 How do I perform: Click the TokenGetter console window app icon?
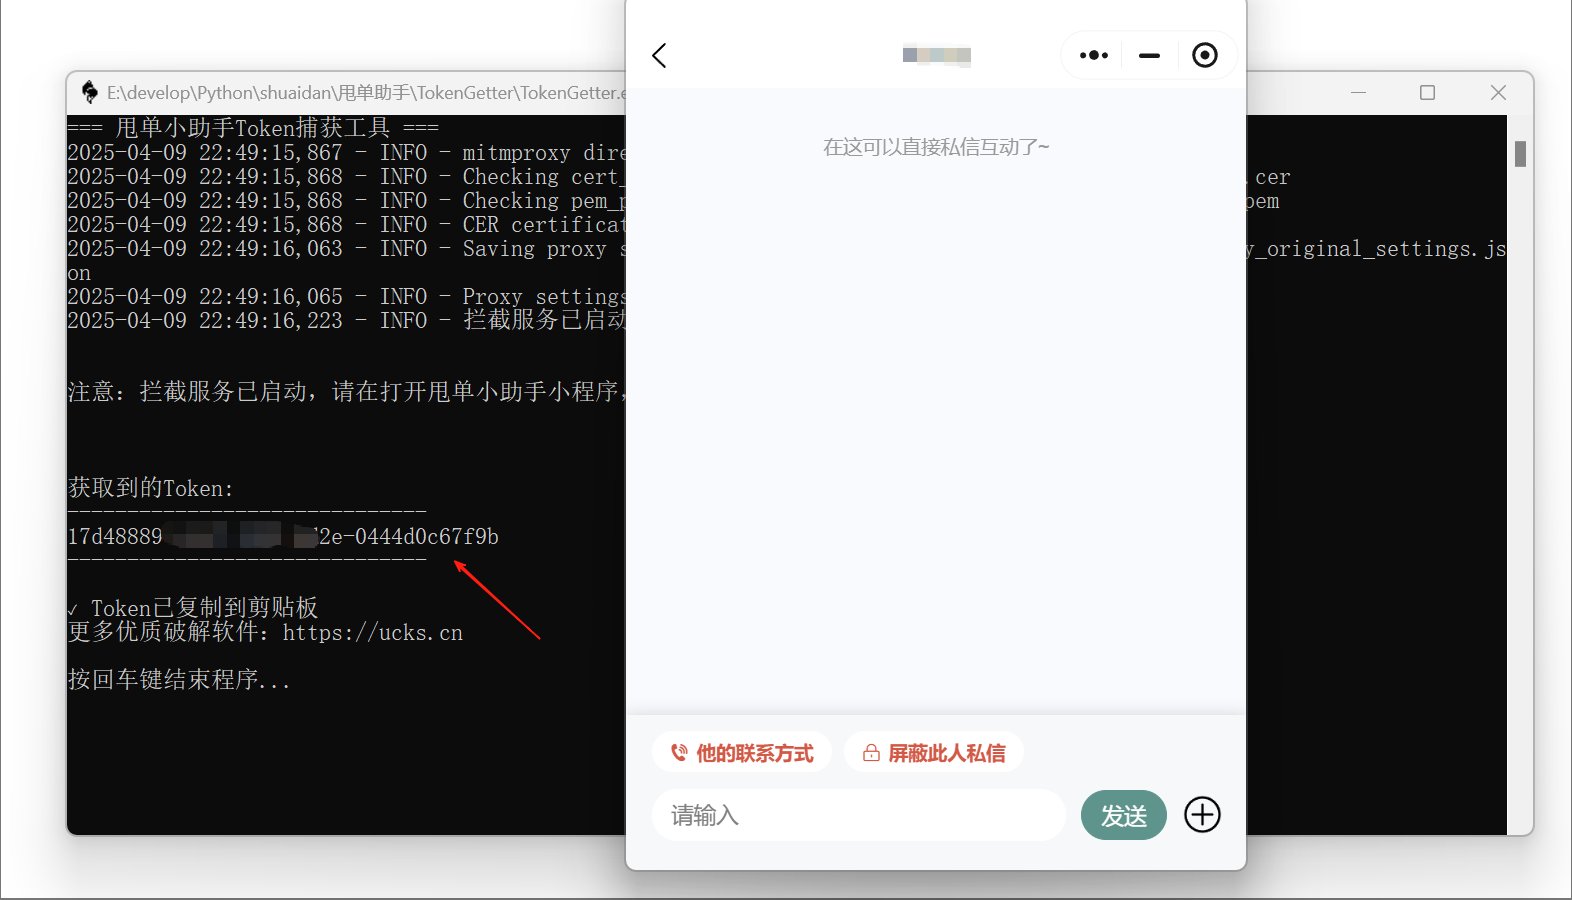pos(89,92)
